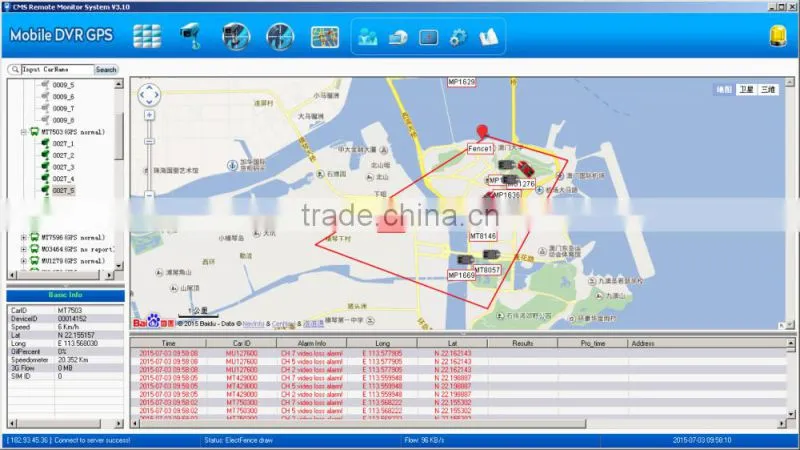Select camera channel 002T_2

pos(63,155)
